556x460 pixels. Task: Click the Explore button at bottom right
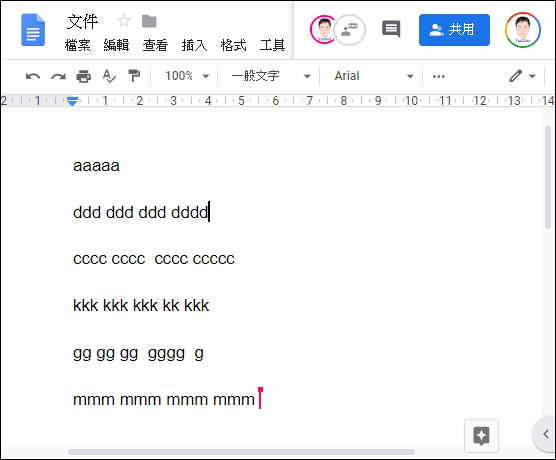pyautogui.click(x=481, y=436)
